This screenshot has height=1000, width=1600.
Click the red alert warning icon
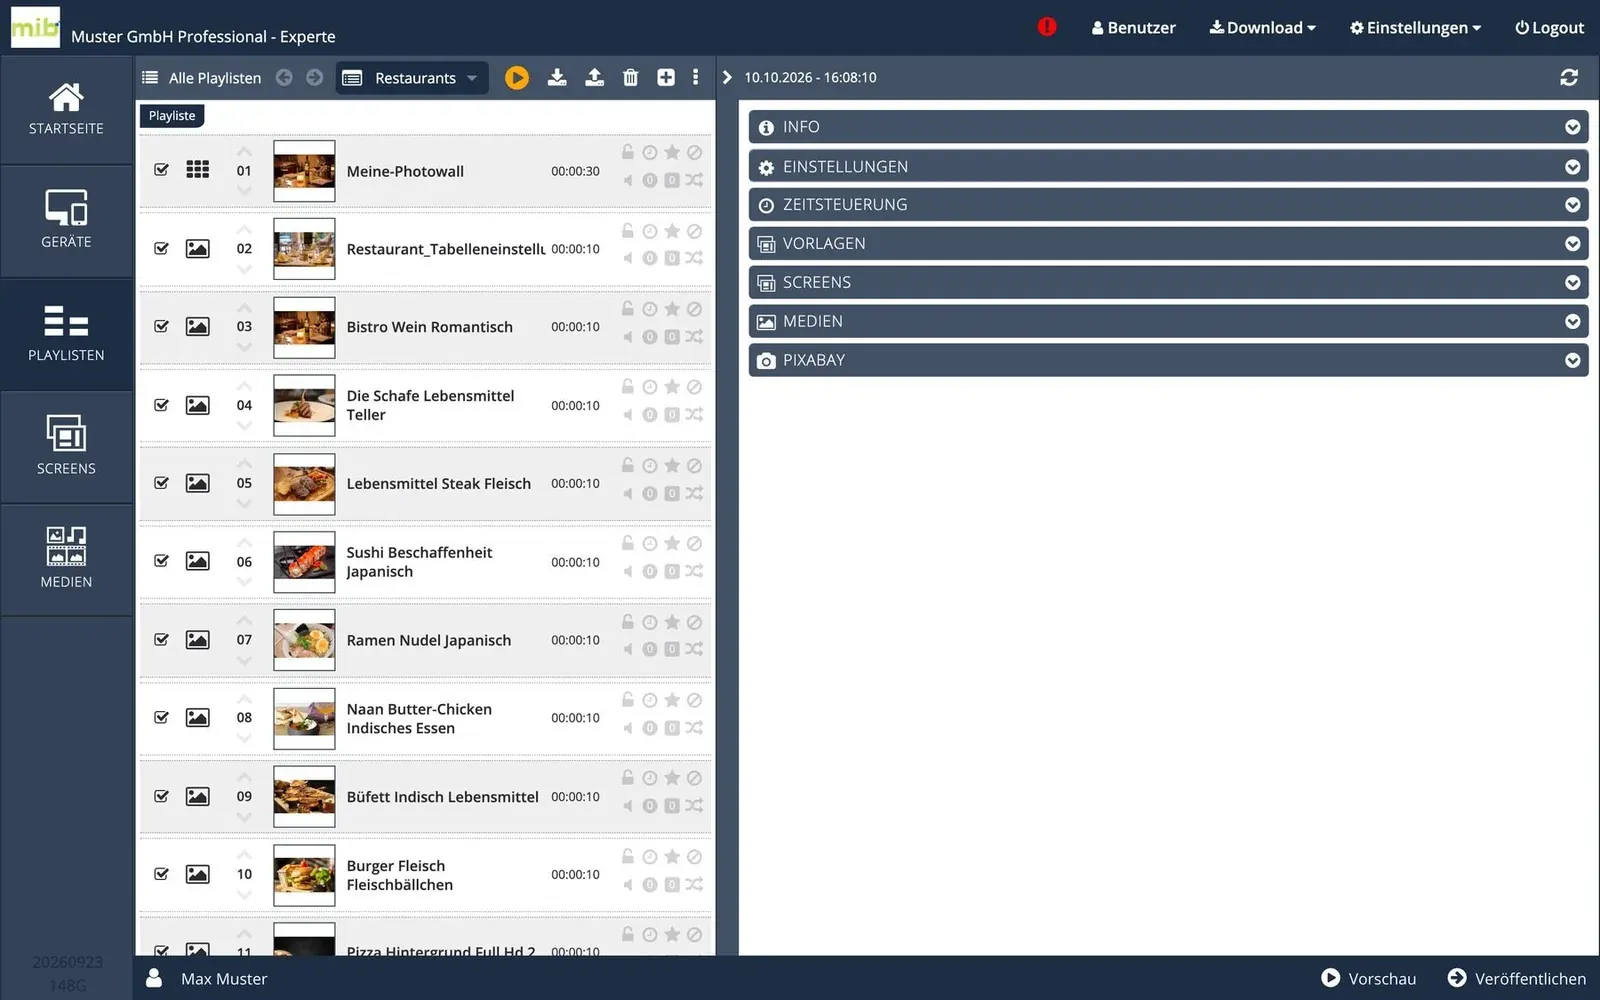(1047, 27)
